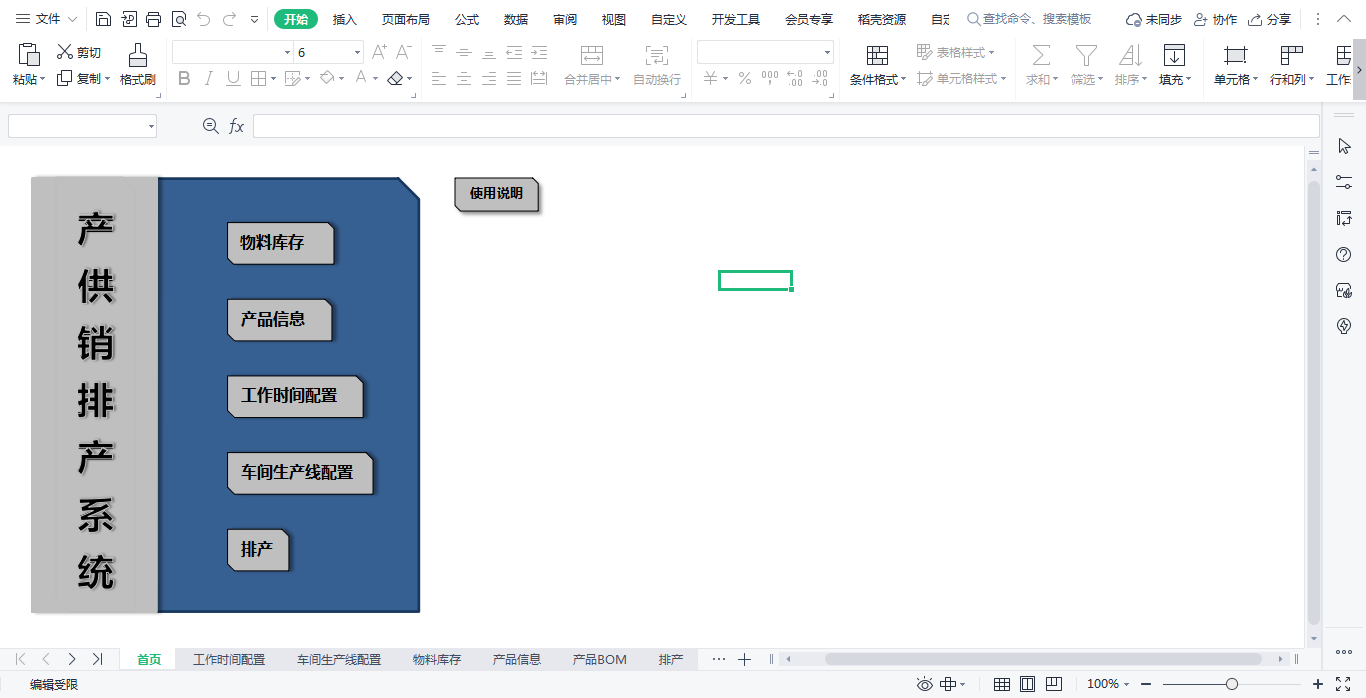1366x698 pixels.
Task: Click the Merge and Center icon
Action: tap(592, 55)
